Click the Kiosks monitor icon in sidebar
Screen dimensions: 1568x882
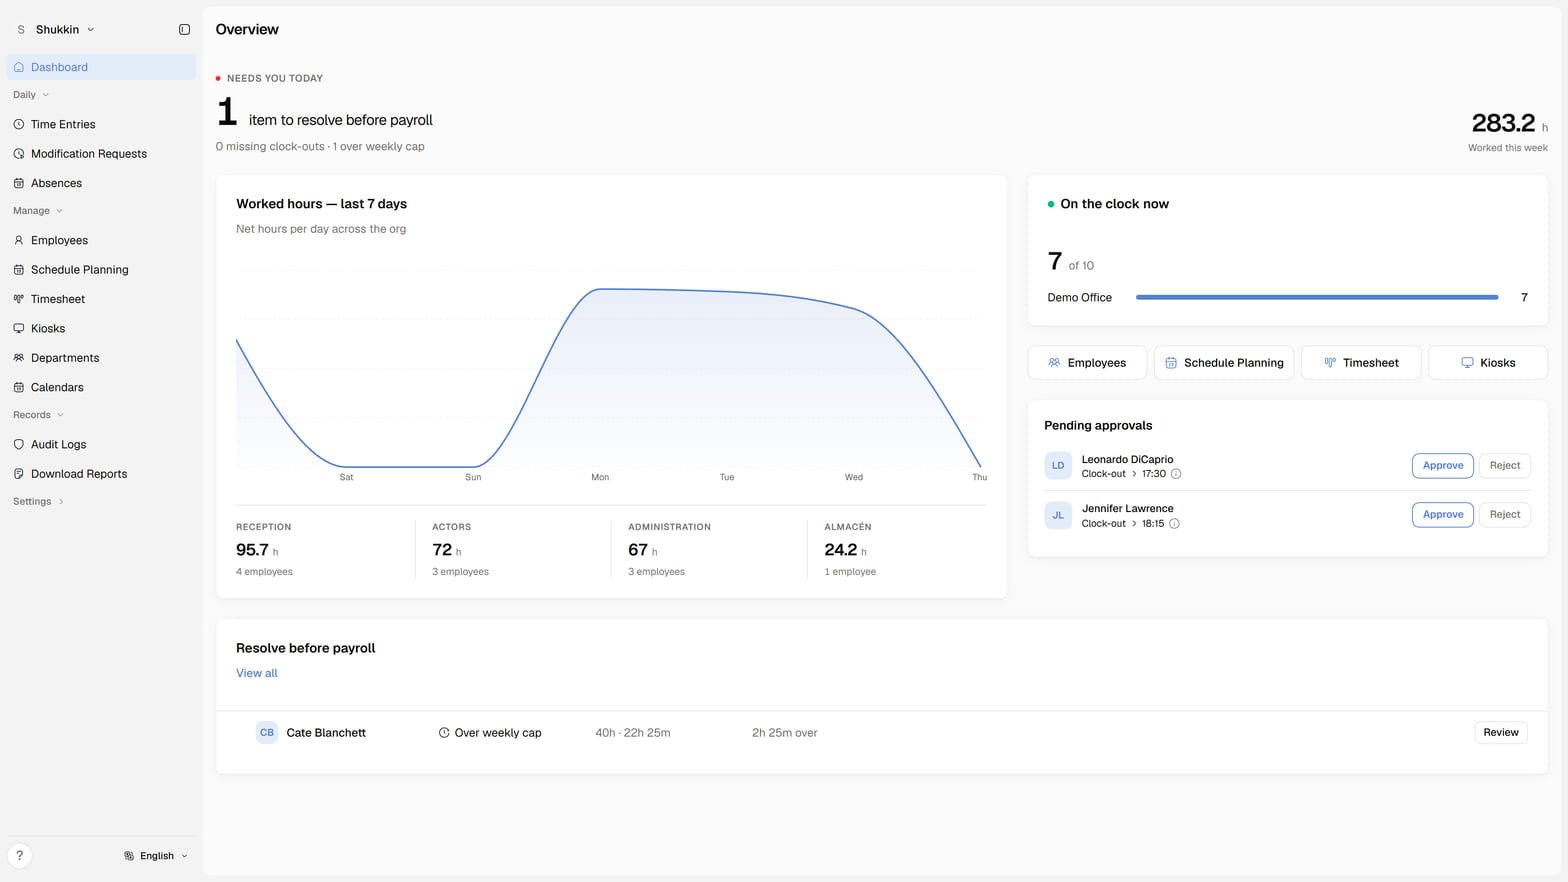[x=19, y=328]
